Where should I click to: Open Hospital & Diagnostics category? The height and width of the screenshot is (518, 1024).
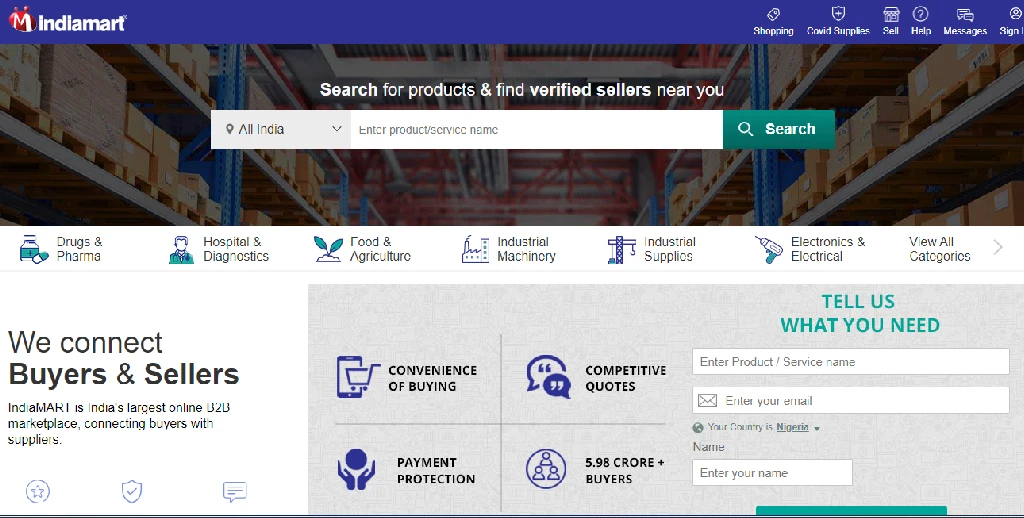219,250
